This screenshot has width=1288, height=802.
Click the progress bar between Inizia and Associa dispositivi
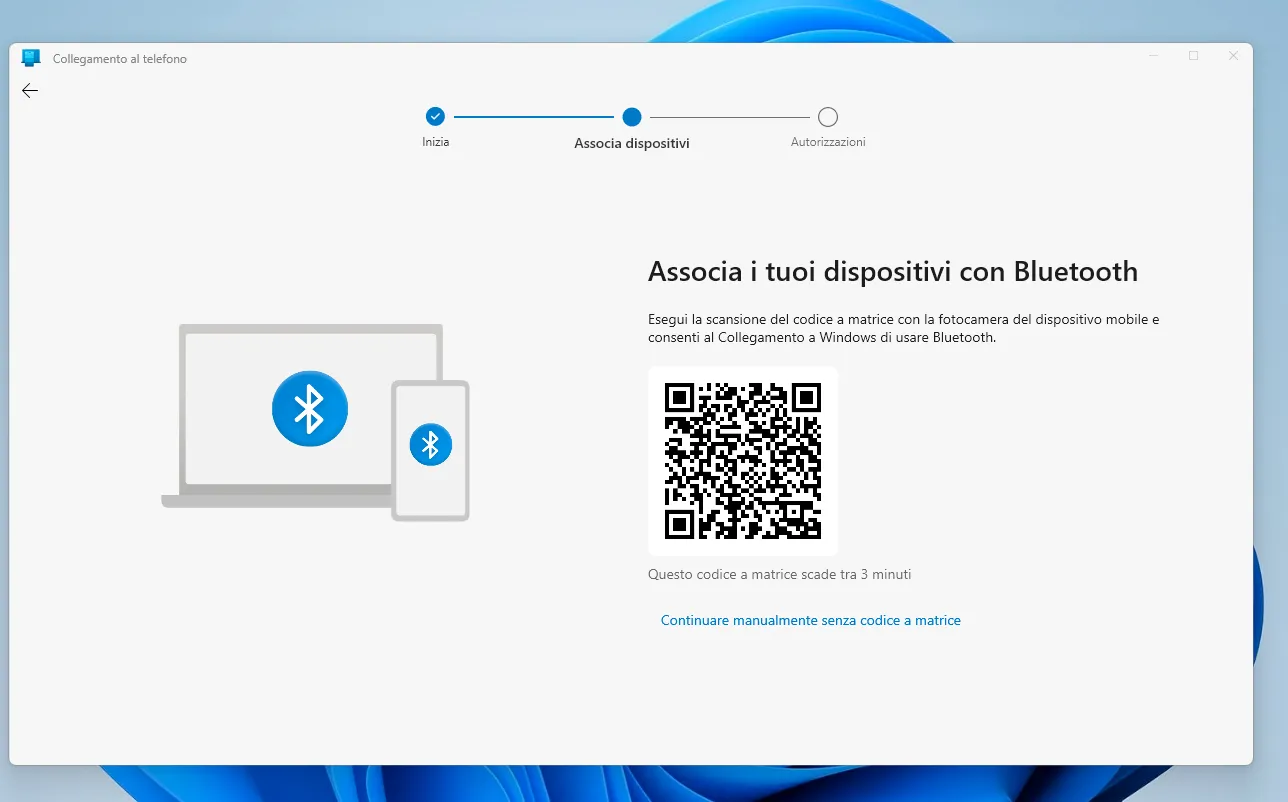(x=533, y=116)
